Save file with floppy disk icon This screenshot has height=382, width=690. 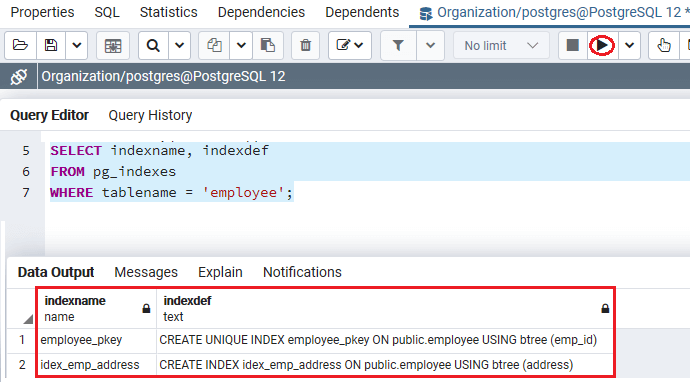click(51, 45)
